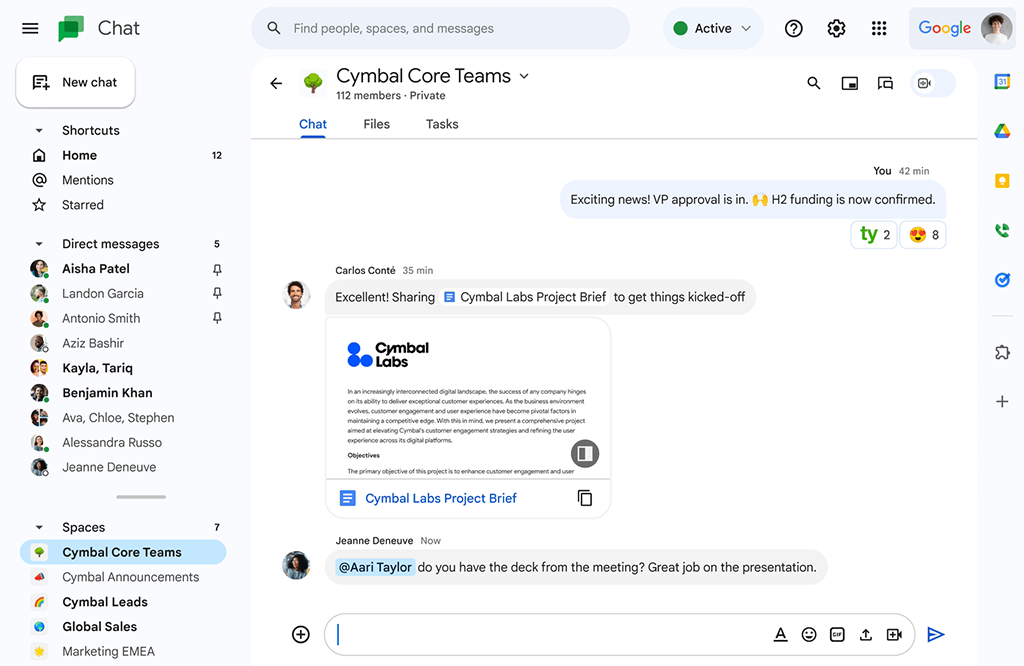Open the Cymbal Core Teams space menu
This screenshot has width=1024, height=666.
524,75
